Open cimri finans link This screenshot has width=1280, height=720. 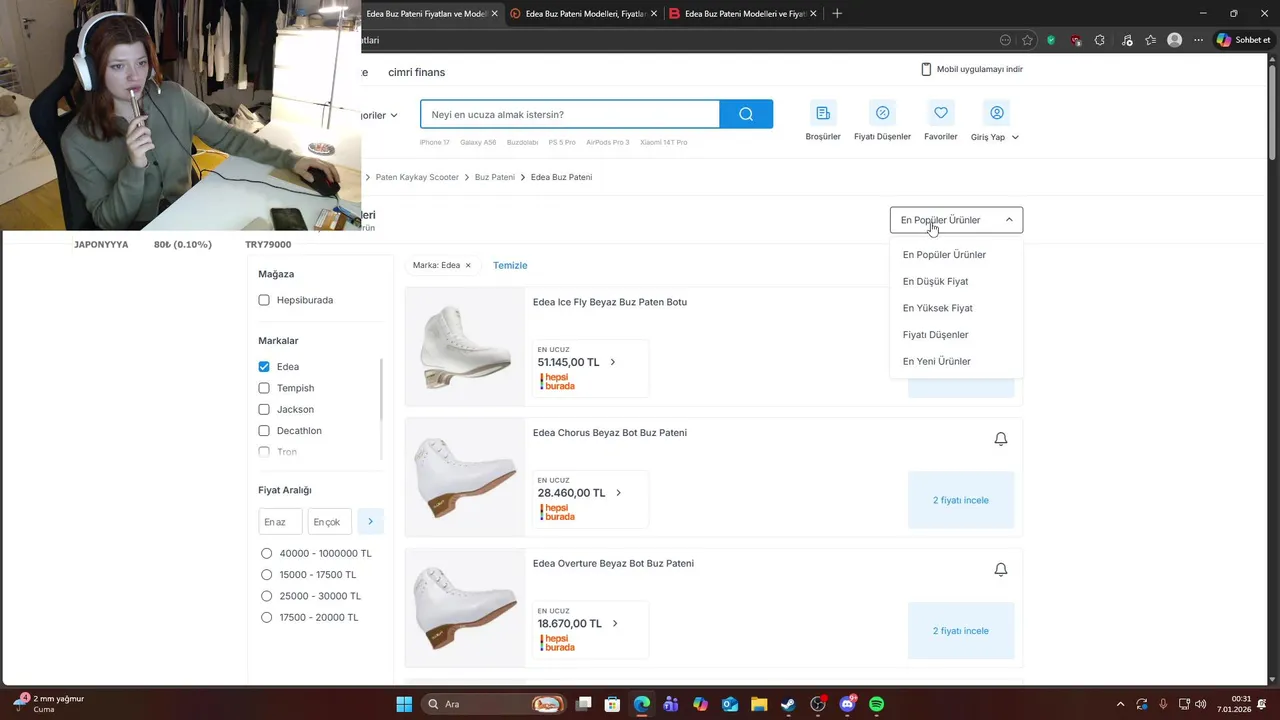click(x=416, y=72)
